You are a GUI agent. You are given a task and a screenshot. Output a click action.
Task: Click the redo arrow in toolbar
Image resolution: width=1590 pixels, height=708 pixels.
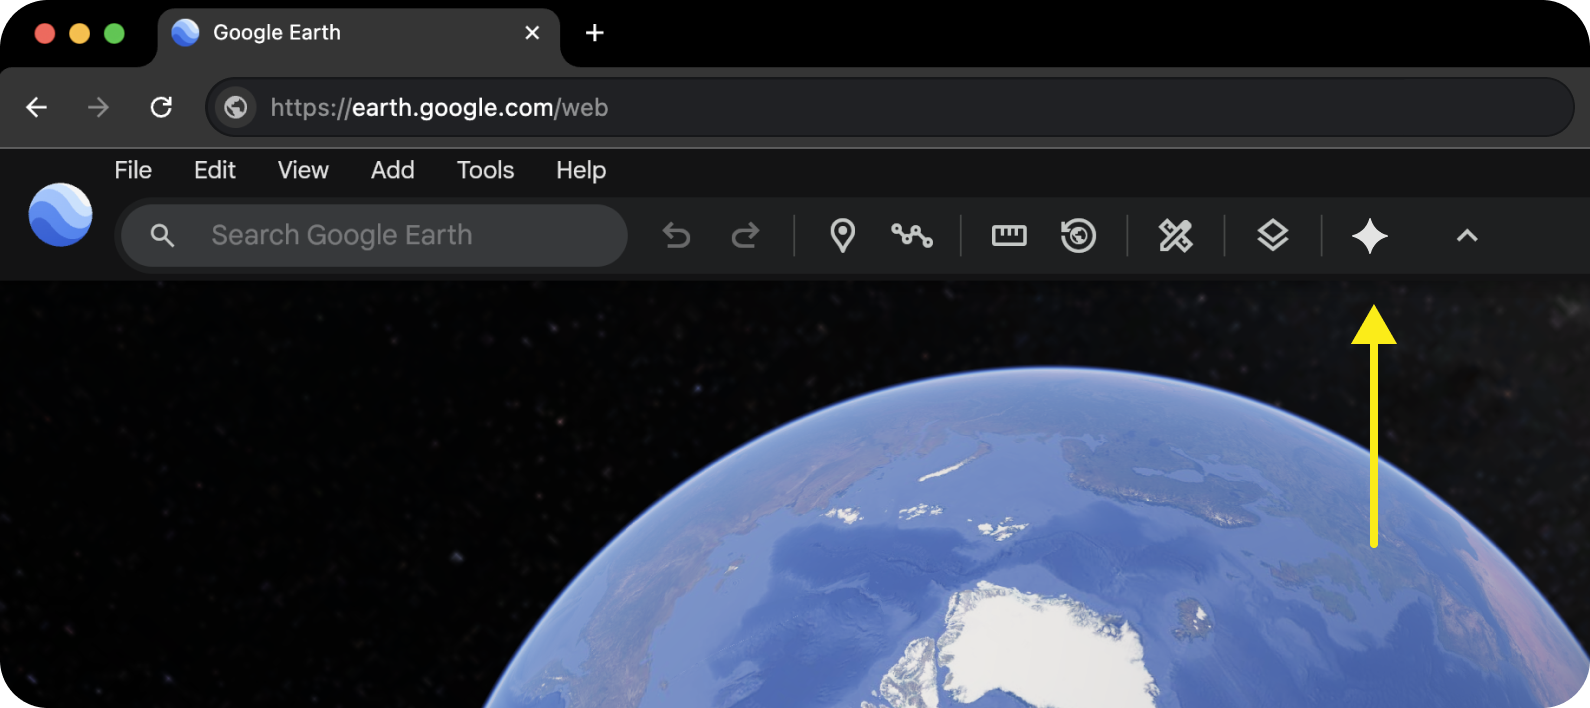click(745, 236)
